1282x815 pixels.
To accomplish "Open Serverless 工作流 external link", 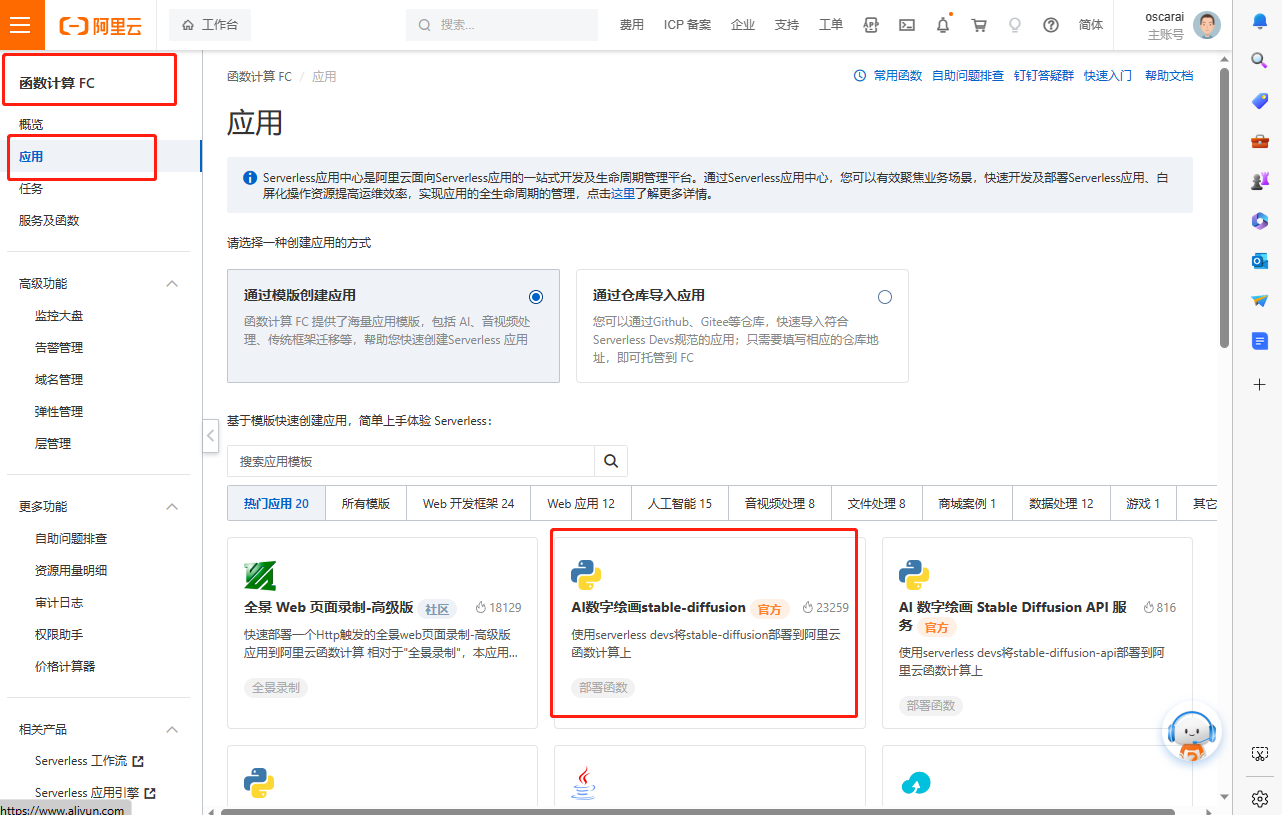I will 89,762.
